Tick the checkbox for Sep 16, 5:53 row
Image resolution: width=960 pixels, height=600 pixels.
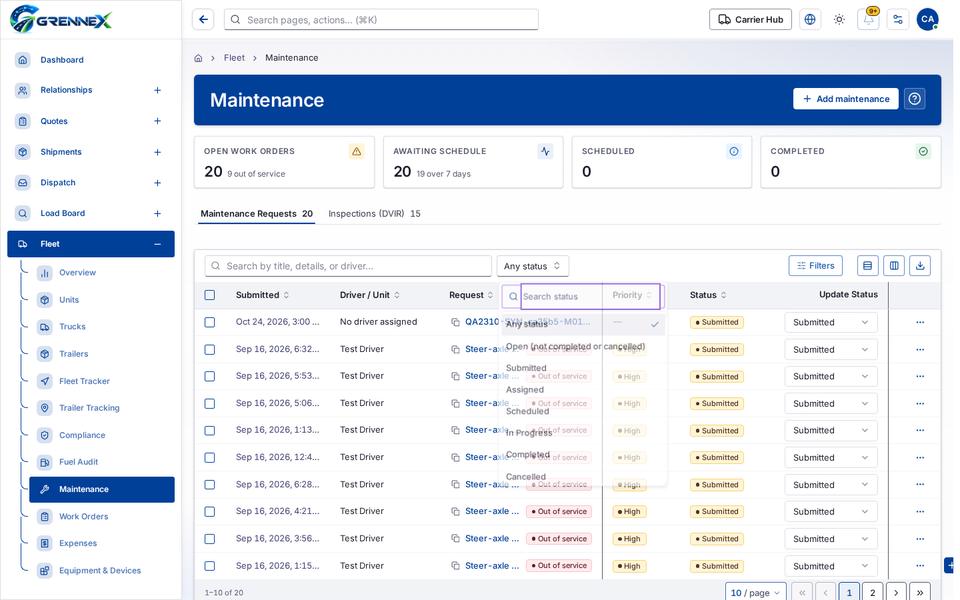pos(210,377)
